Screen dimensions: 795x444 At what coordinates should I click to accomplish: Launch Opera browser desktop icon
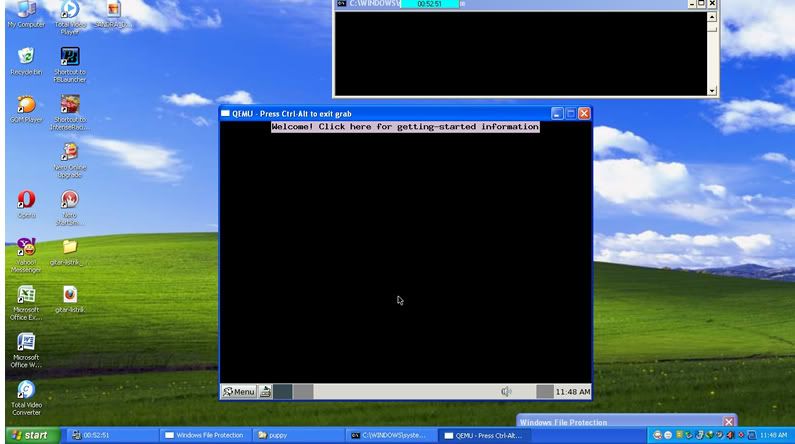26,204
